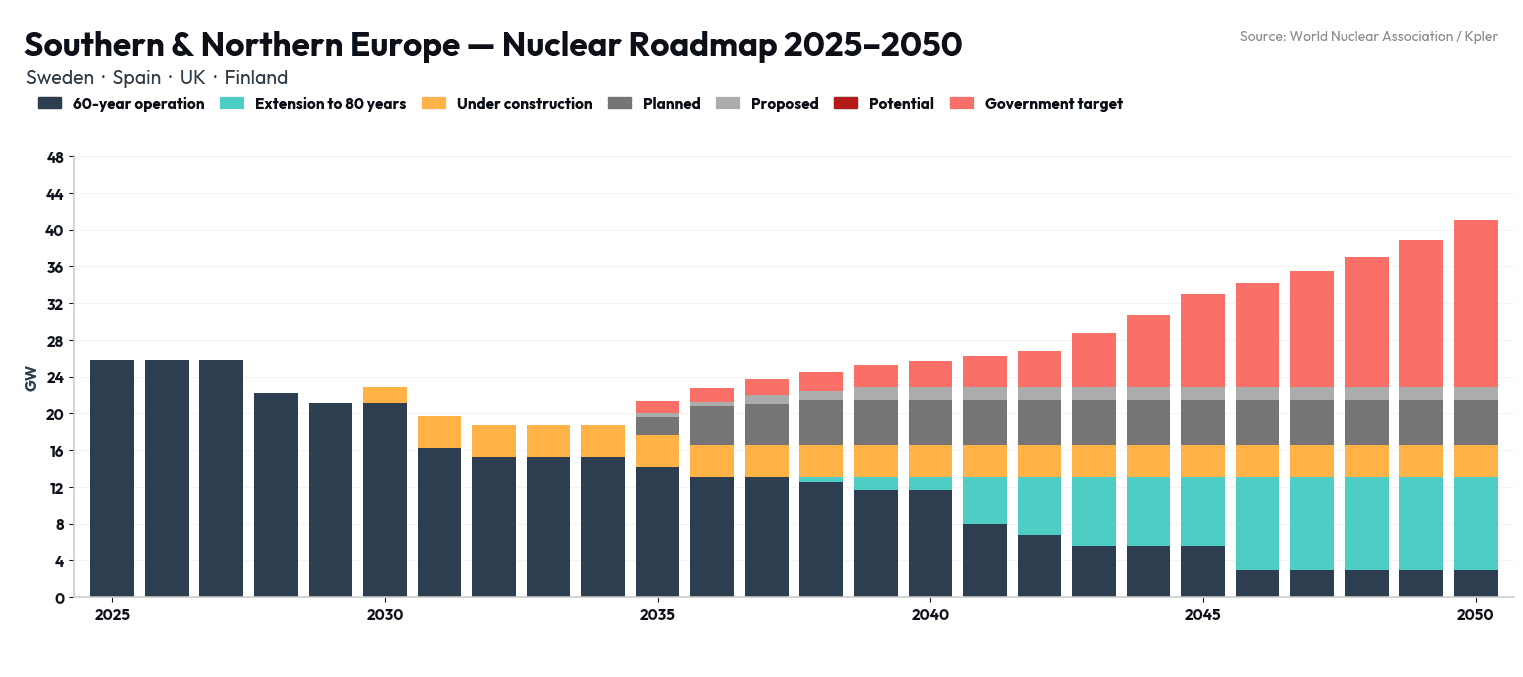
Task: Click the y-axis tick label 4
Action: [x=60, y=561]
